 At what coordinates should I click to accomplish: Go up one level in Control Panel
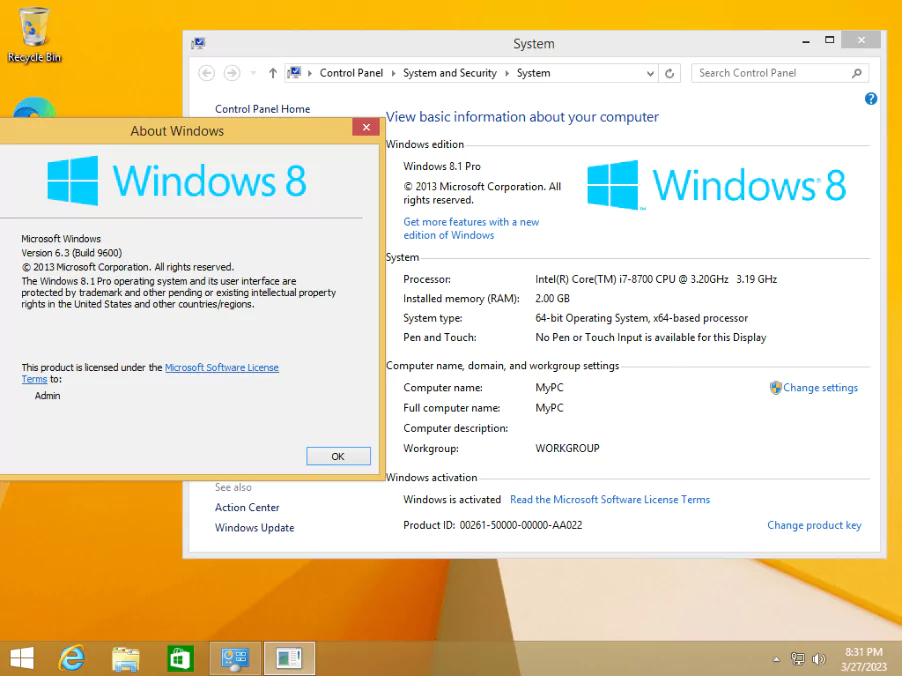(x=273, y=73)
